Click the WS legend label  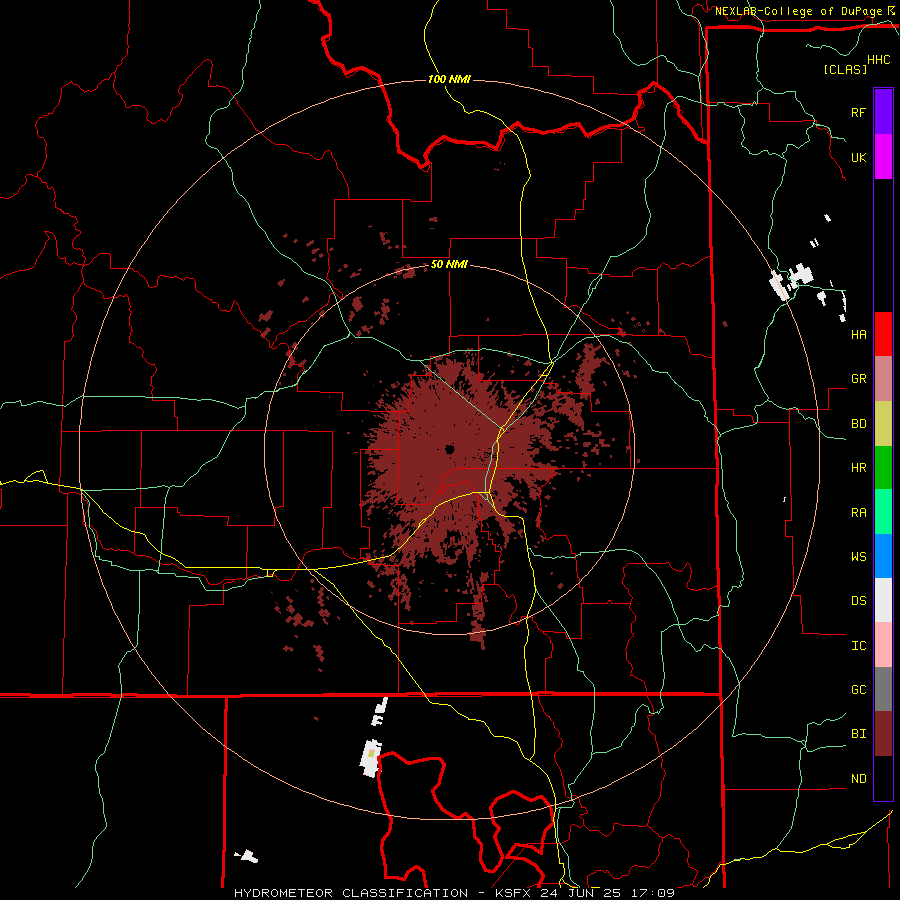click(858, 557)
